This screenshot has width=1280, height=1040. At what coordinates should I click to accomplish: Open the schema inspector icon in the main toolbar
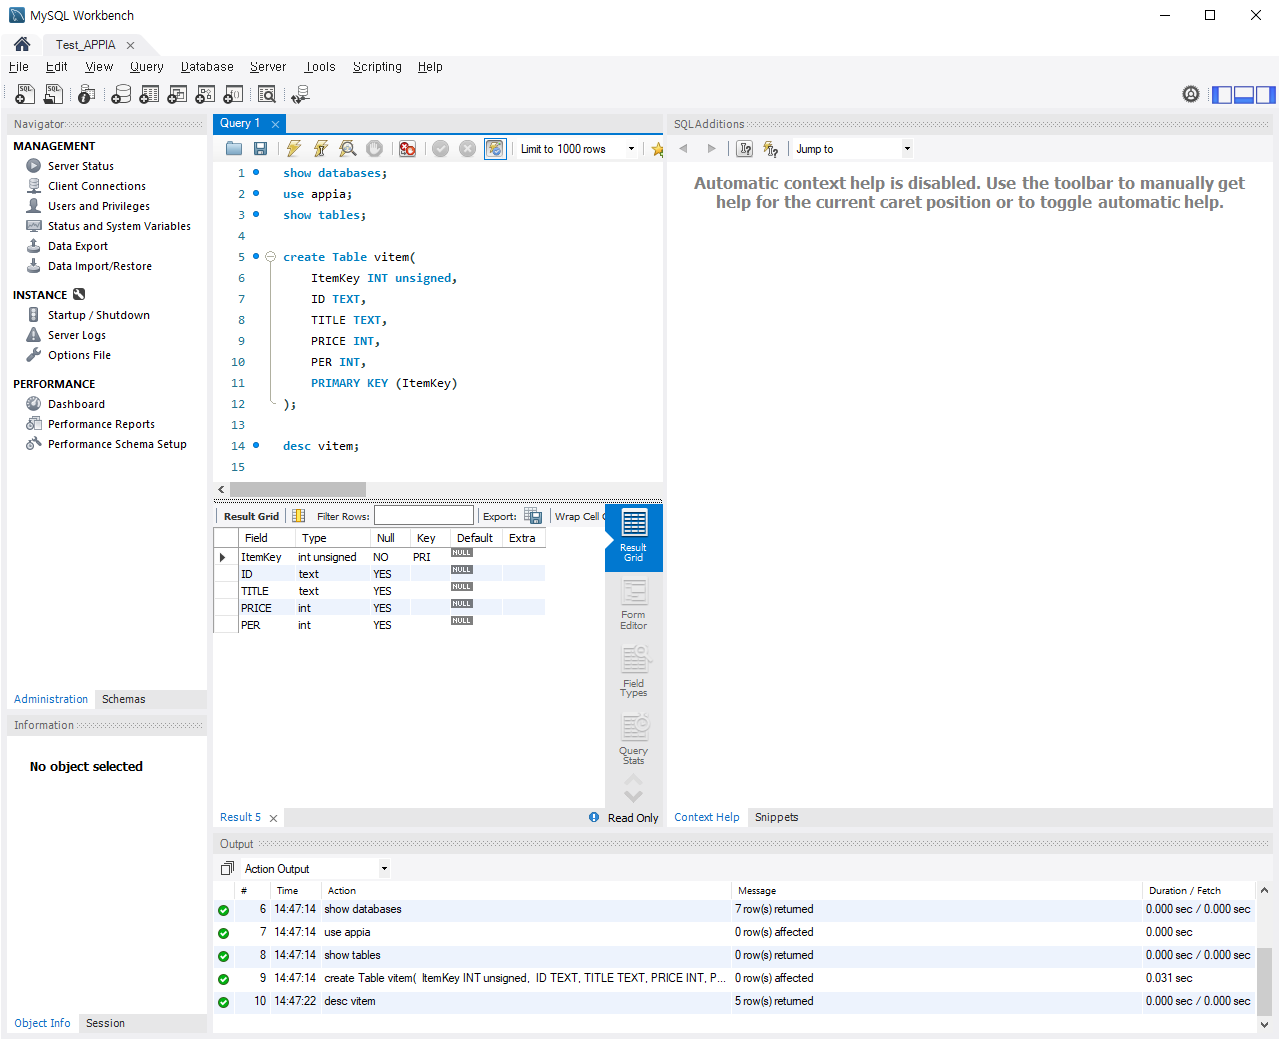pos(87,94)
